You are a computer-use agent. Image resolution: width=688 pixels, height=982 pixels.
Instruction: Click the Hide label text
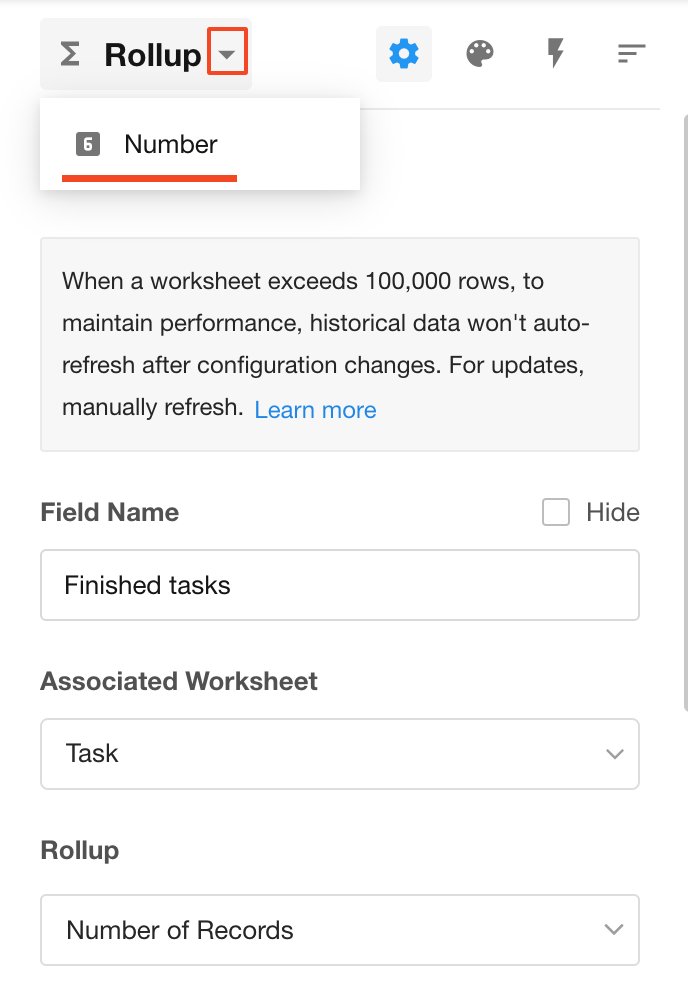[x=613, y=512]
